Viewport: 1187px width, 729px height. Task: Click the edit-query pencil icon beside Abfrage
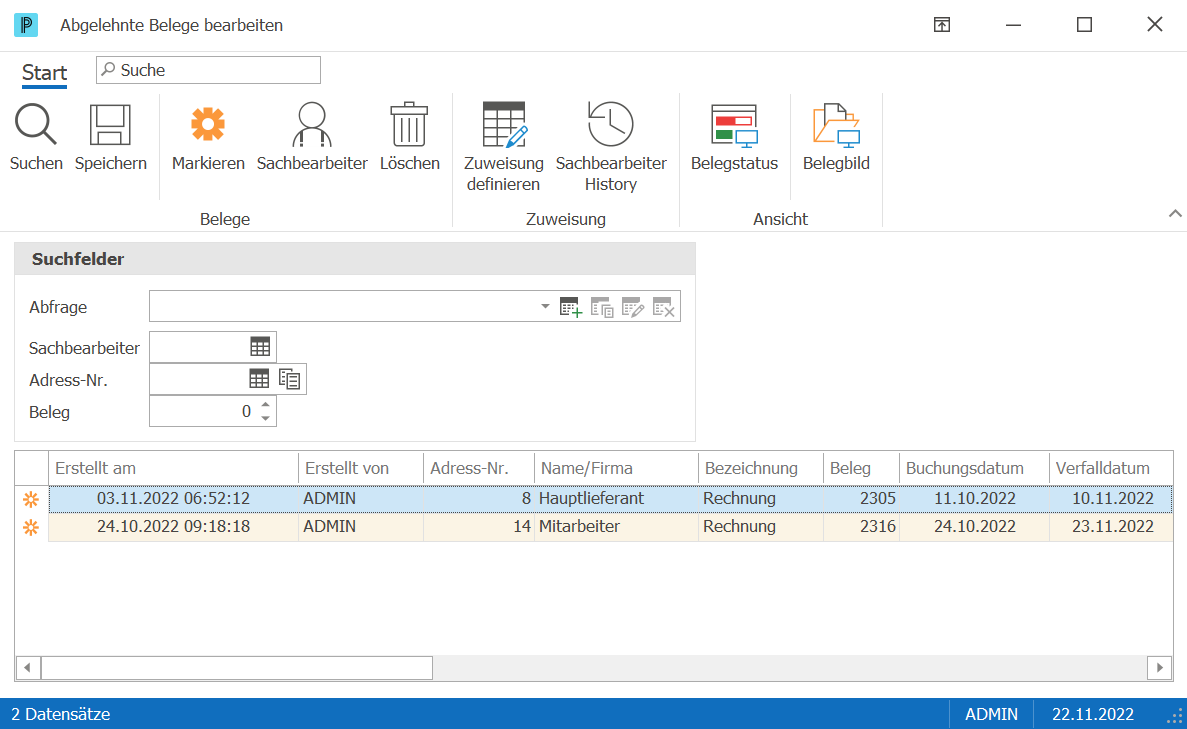point(633,307)
